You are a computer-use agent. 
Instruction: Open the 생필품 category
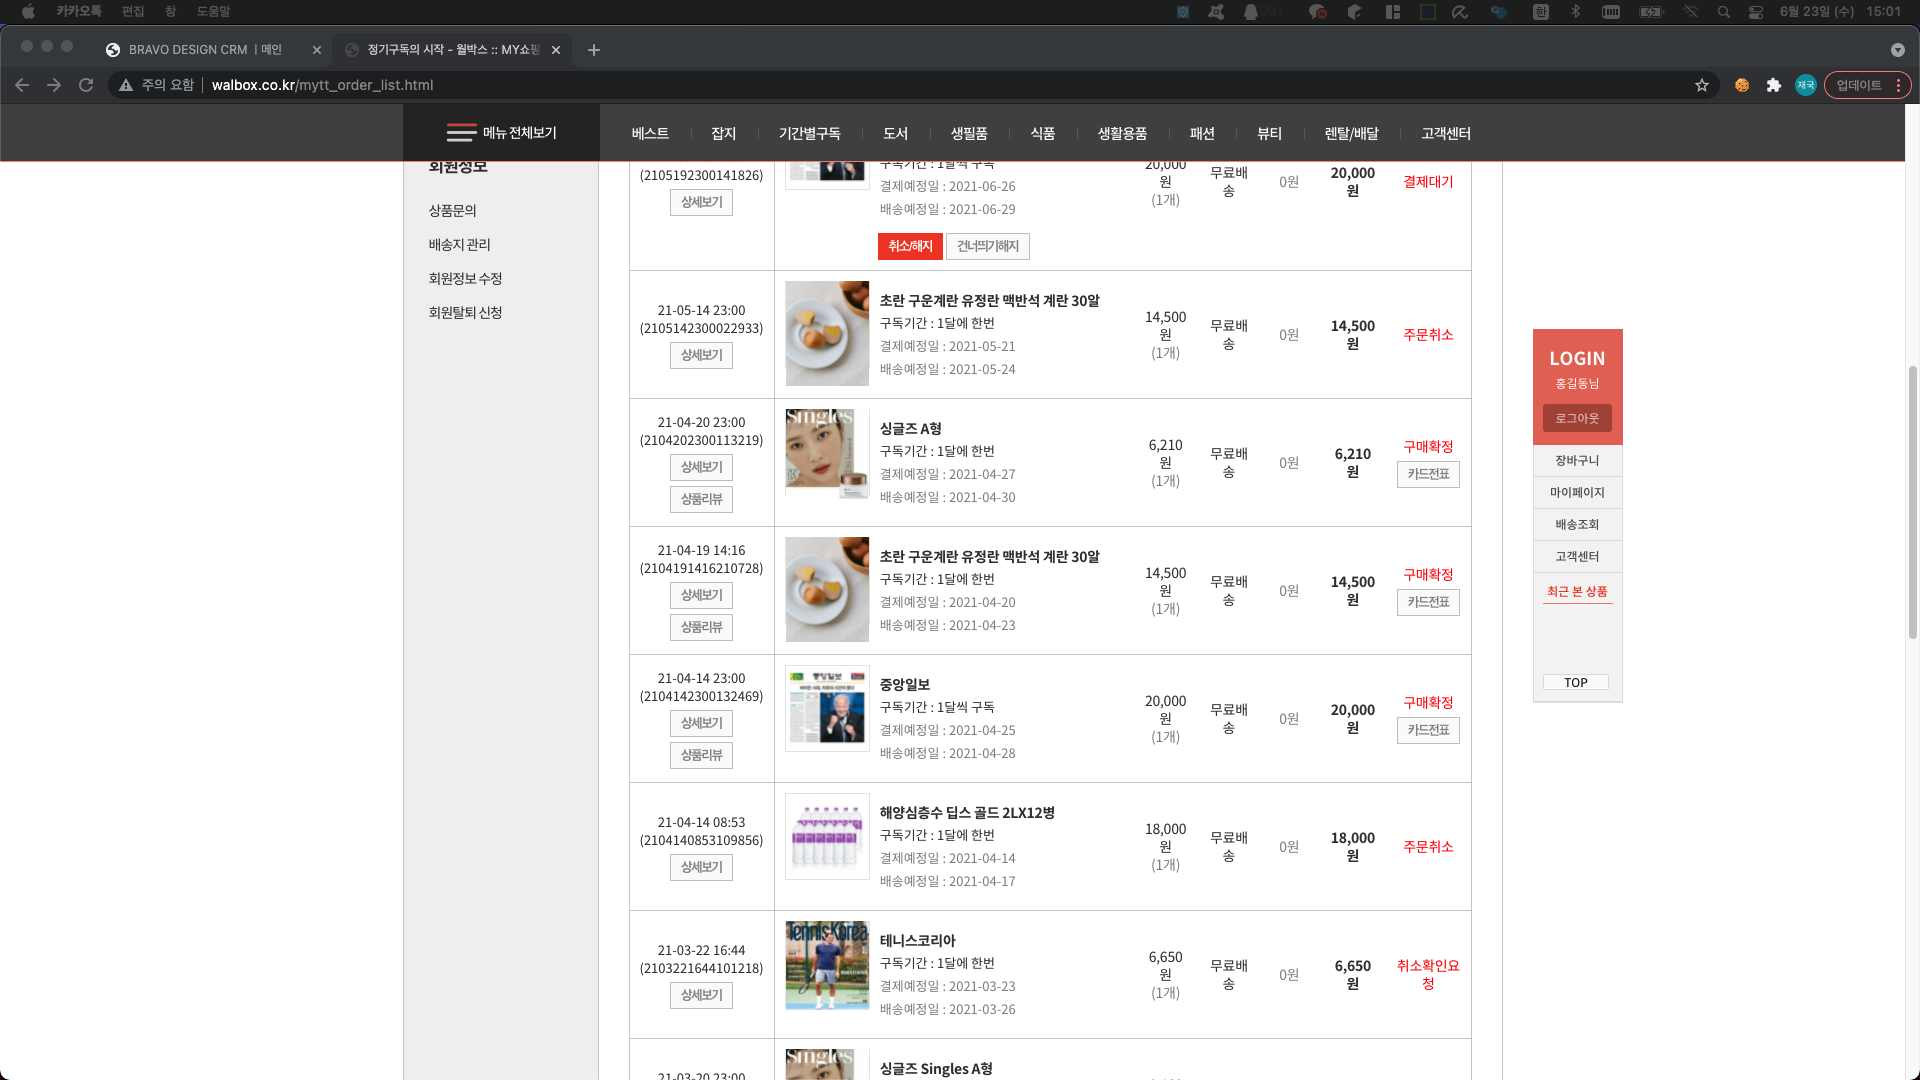[969, 133]
